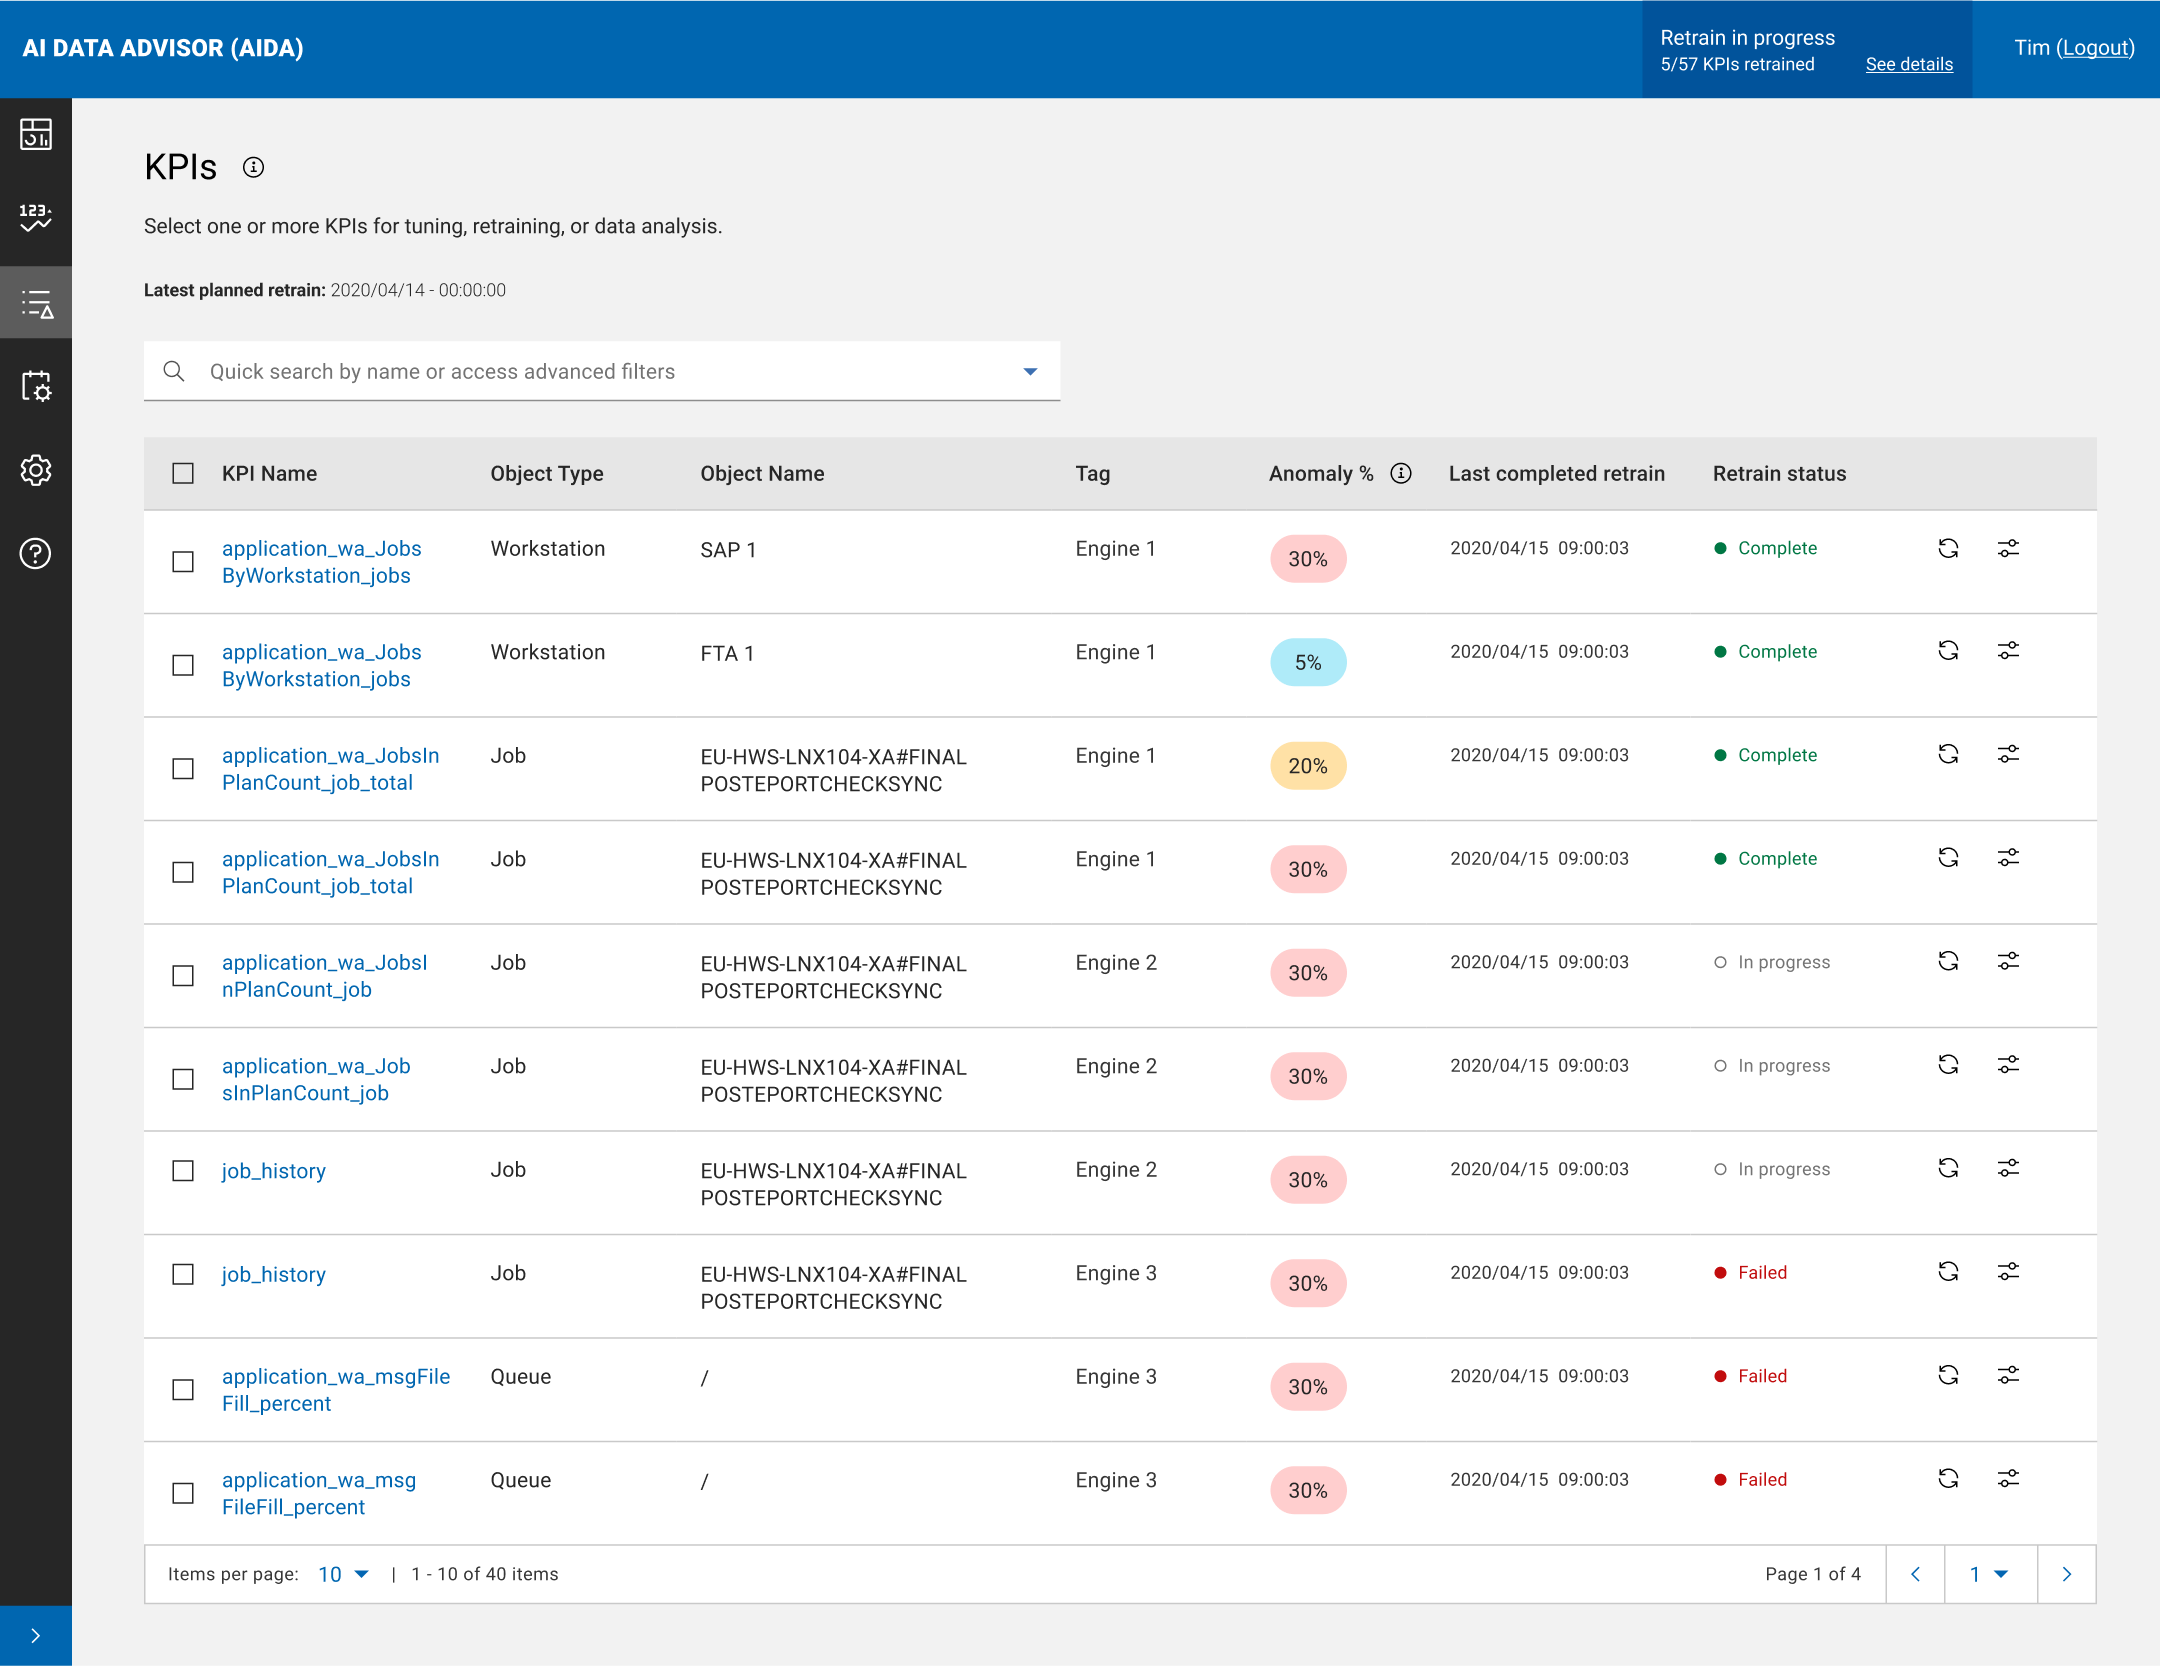Click retrain icon for SAP 1 row
This screenshot has width=2160, height=1666.
coord(1948,548)
